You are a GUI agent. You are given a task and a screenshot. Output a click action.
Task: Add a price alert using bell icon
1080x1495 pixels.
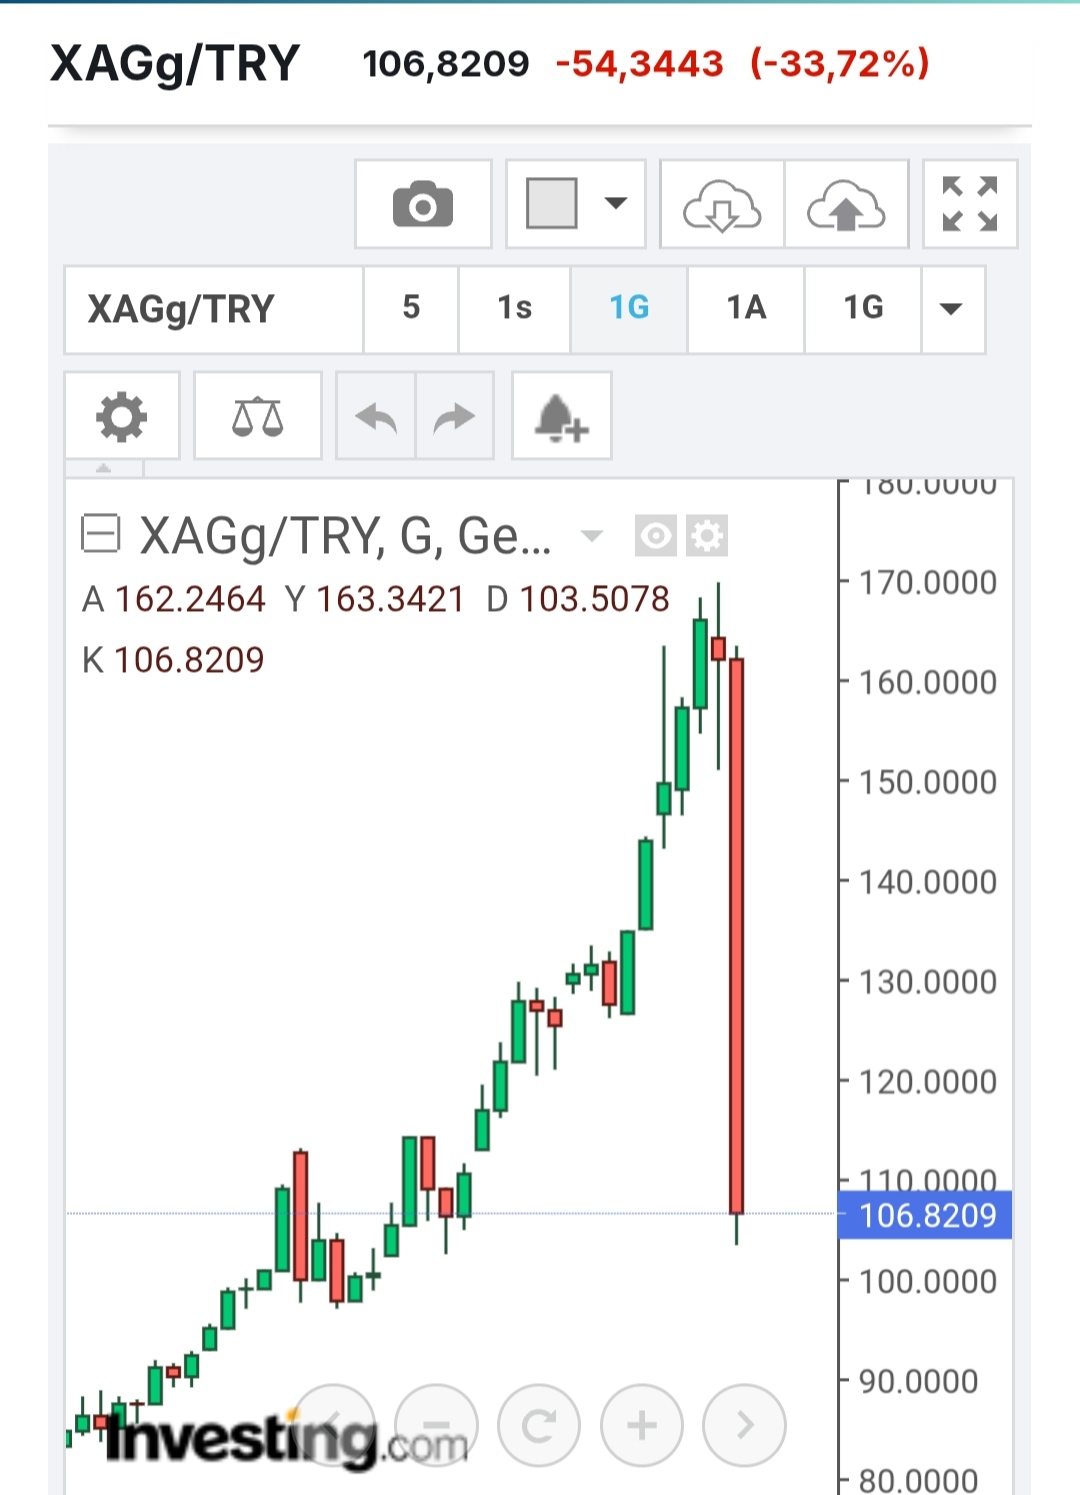(x=561, y=417)
